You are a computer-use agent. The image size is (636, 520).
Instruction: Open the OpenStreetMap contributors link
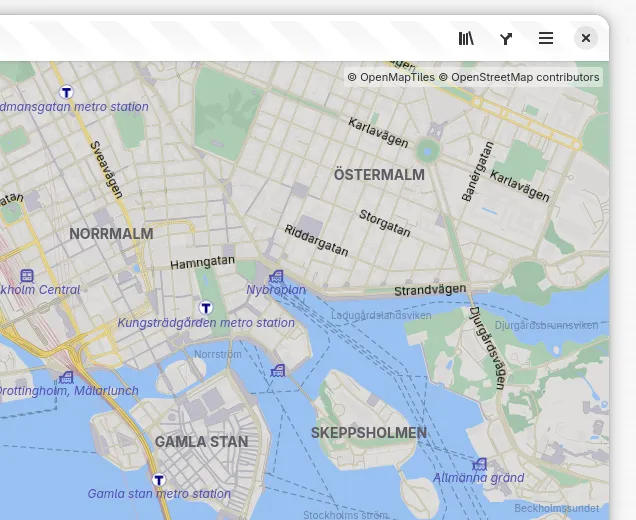point(524,77)
